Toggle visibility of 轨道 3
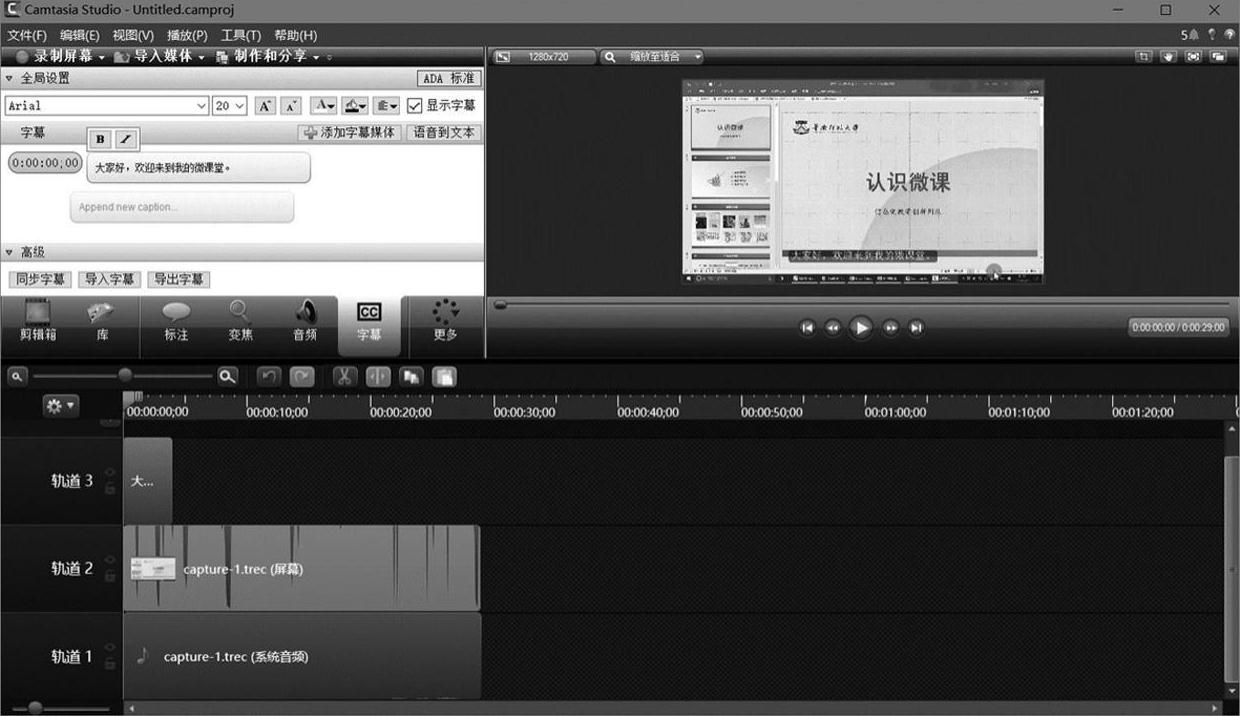The height and width of the screenshot is (716, 1240). pos(111,473)
